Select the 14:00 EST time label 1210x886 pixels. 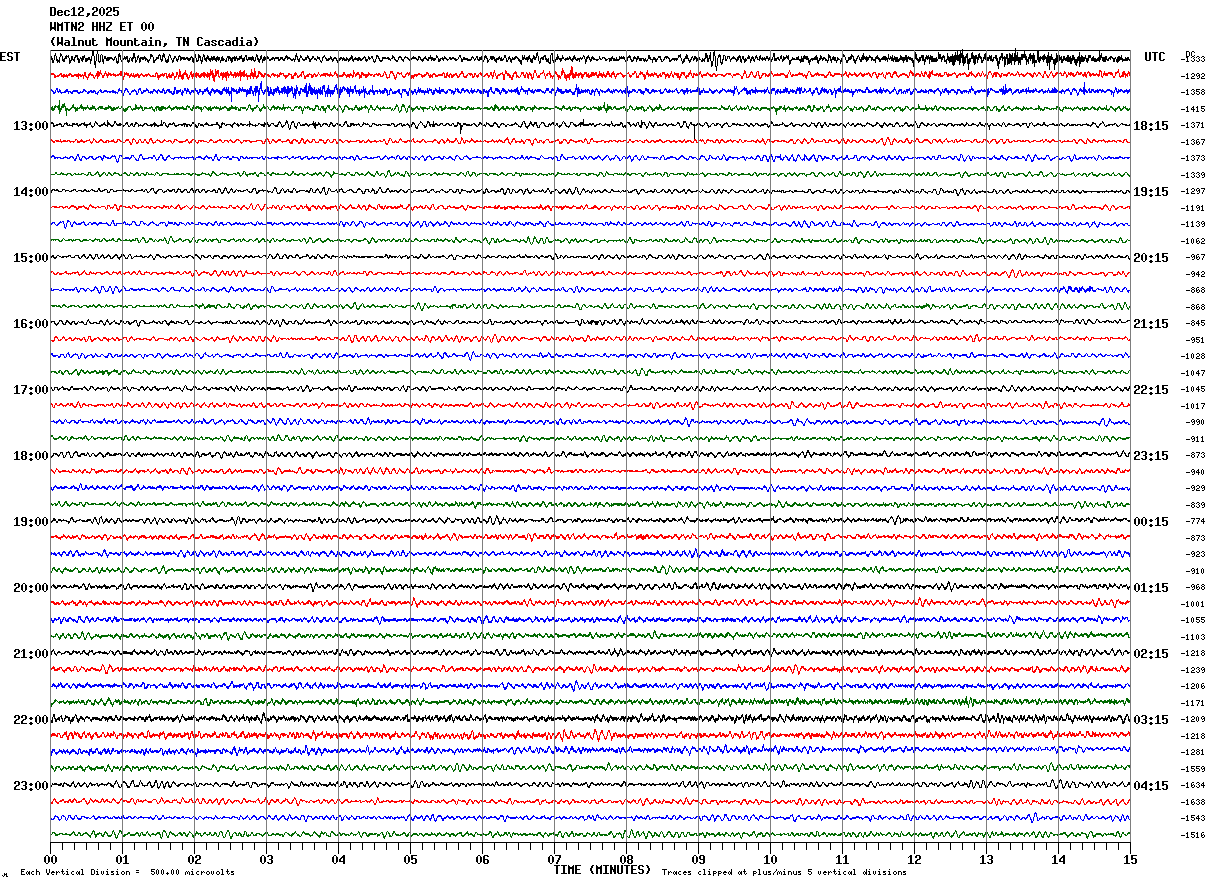[x=31, y=192]
